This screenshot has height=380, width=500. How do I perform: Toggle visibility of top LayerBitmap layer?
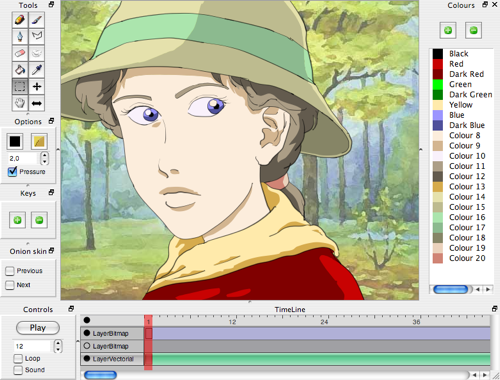(87, 333)
